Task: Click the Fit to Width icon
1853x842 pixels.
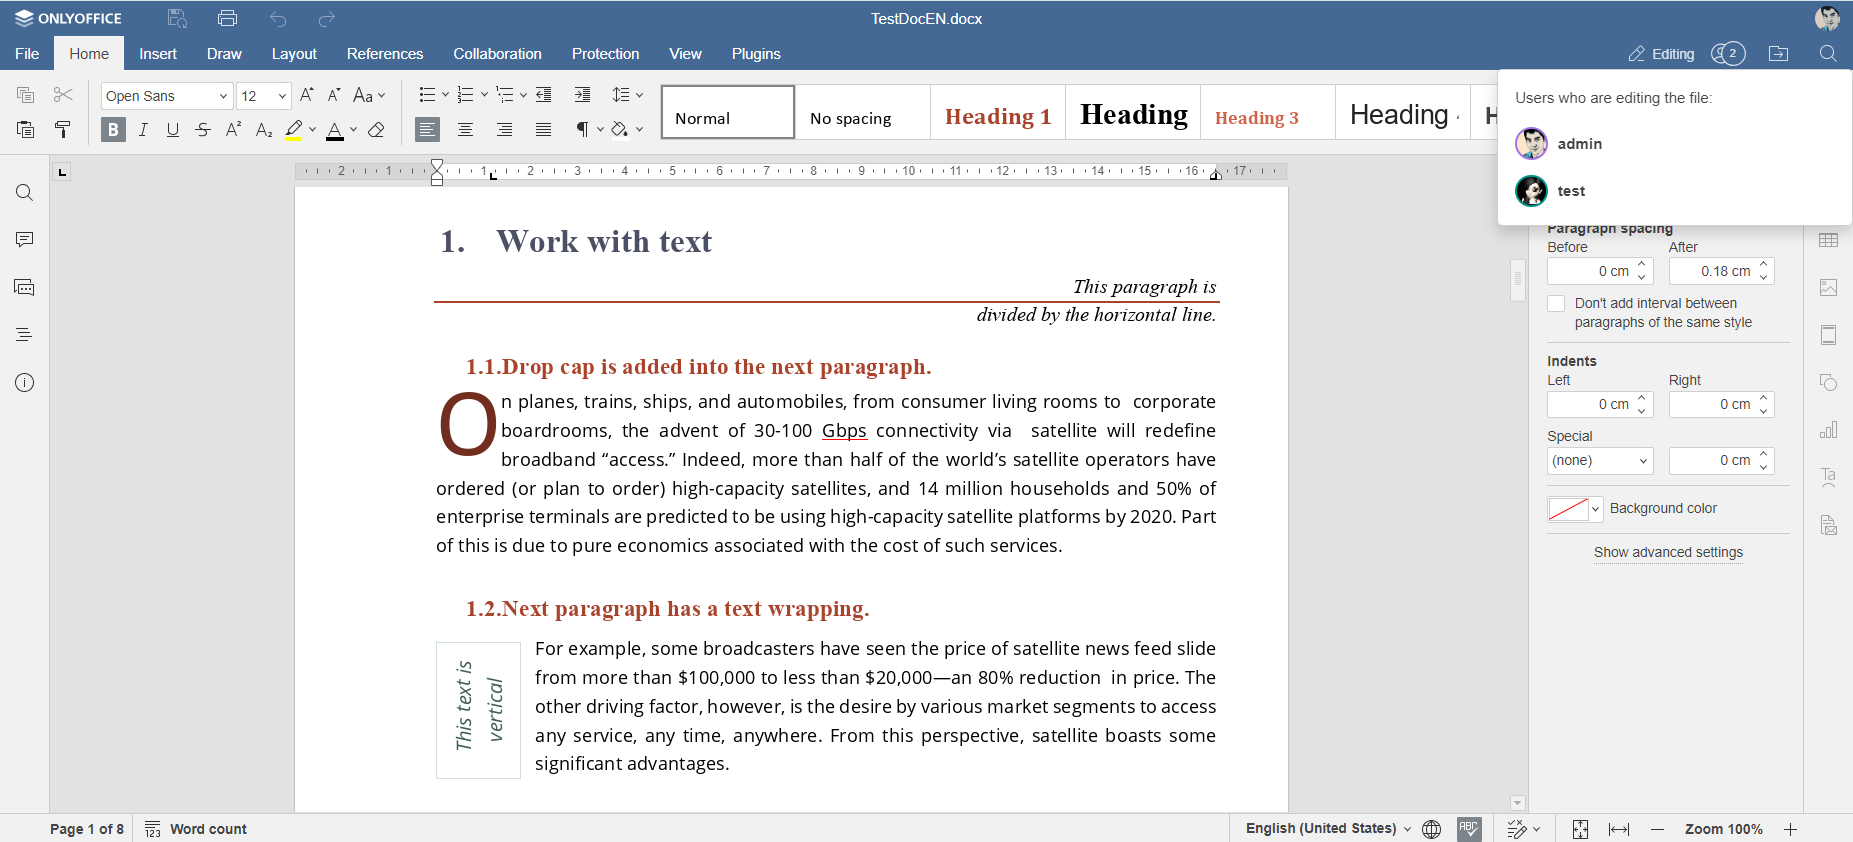Action: 1618,829
